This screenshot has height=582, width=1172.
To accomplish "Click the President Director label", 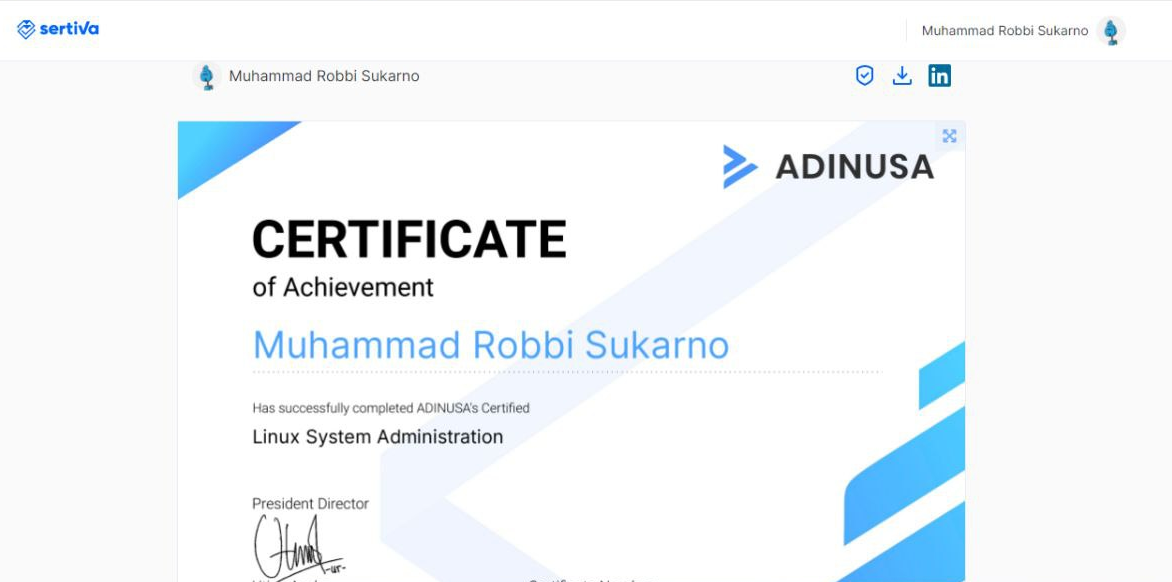I will [x=310, y=503].
